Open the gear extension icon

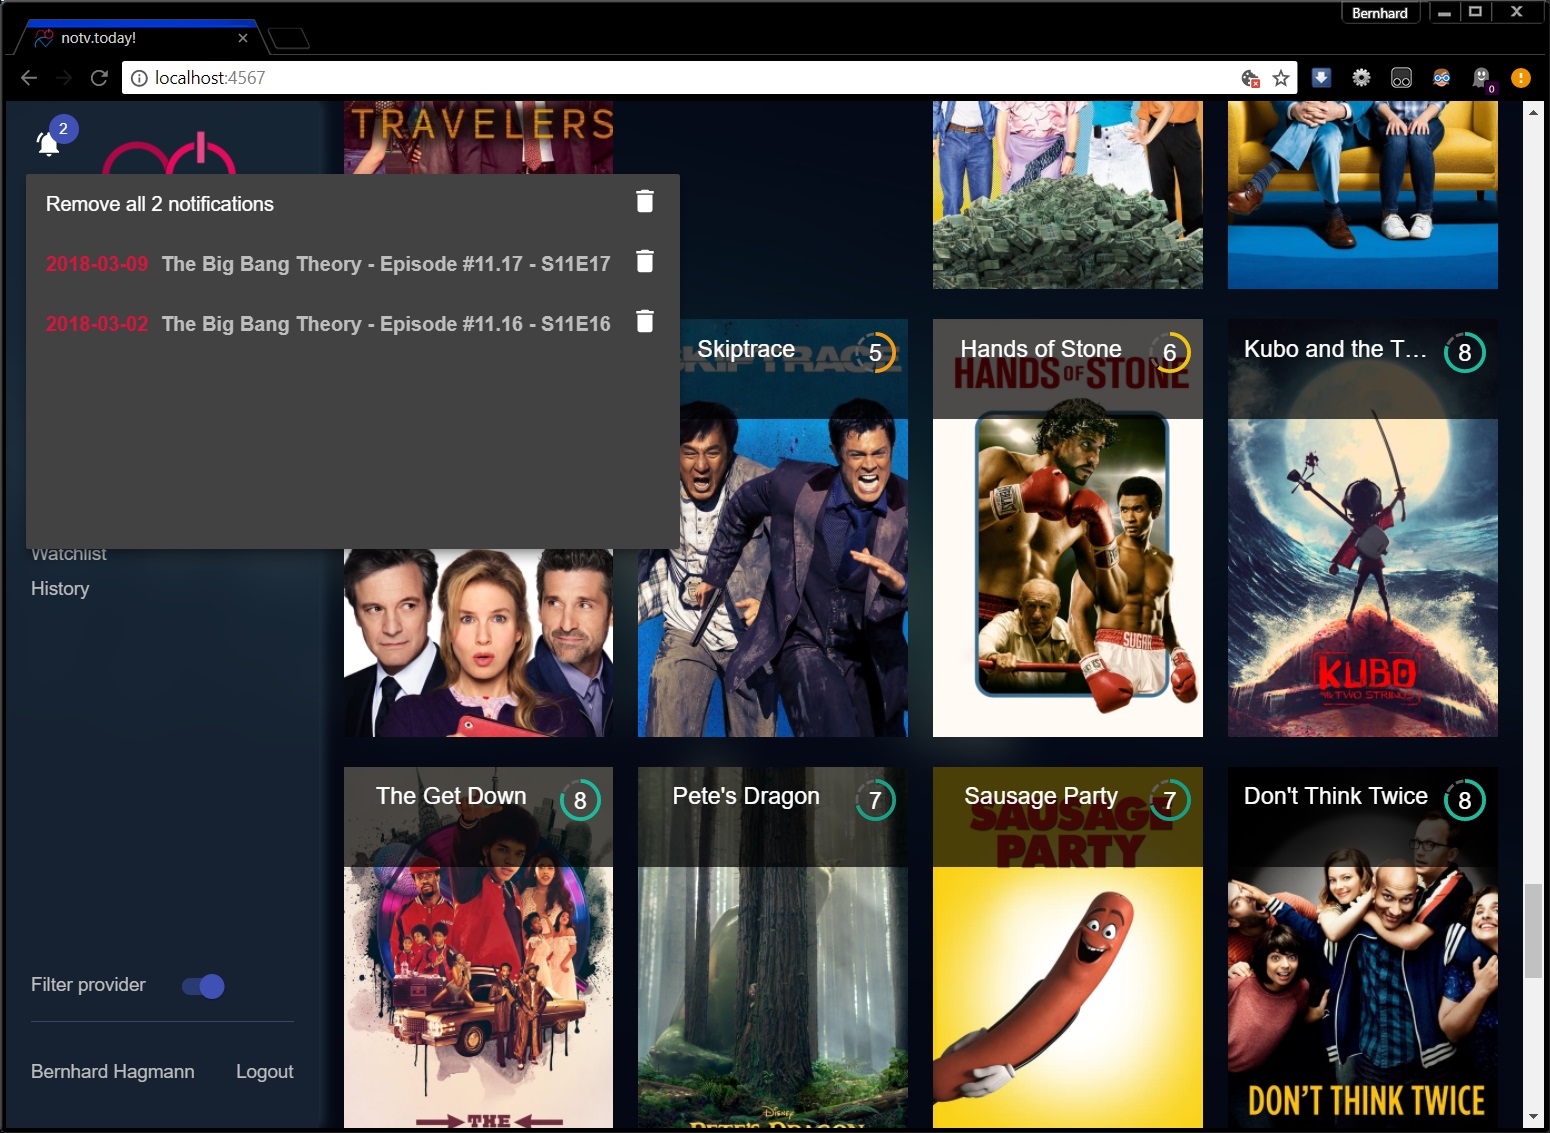[1361, 78]
